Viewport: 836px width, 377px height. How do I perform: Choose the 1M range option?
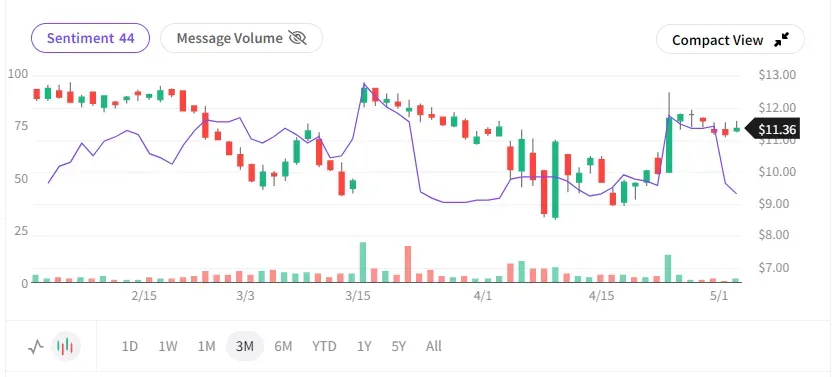[x=206, y=347]
